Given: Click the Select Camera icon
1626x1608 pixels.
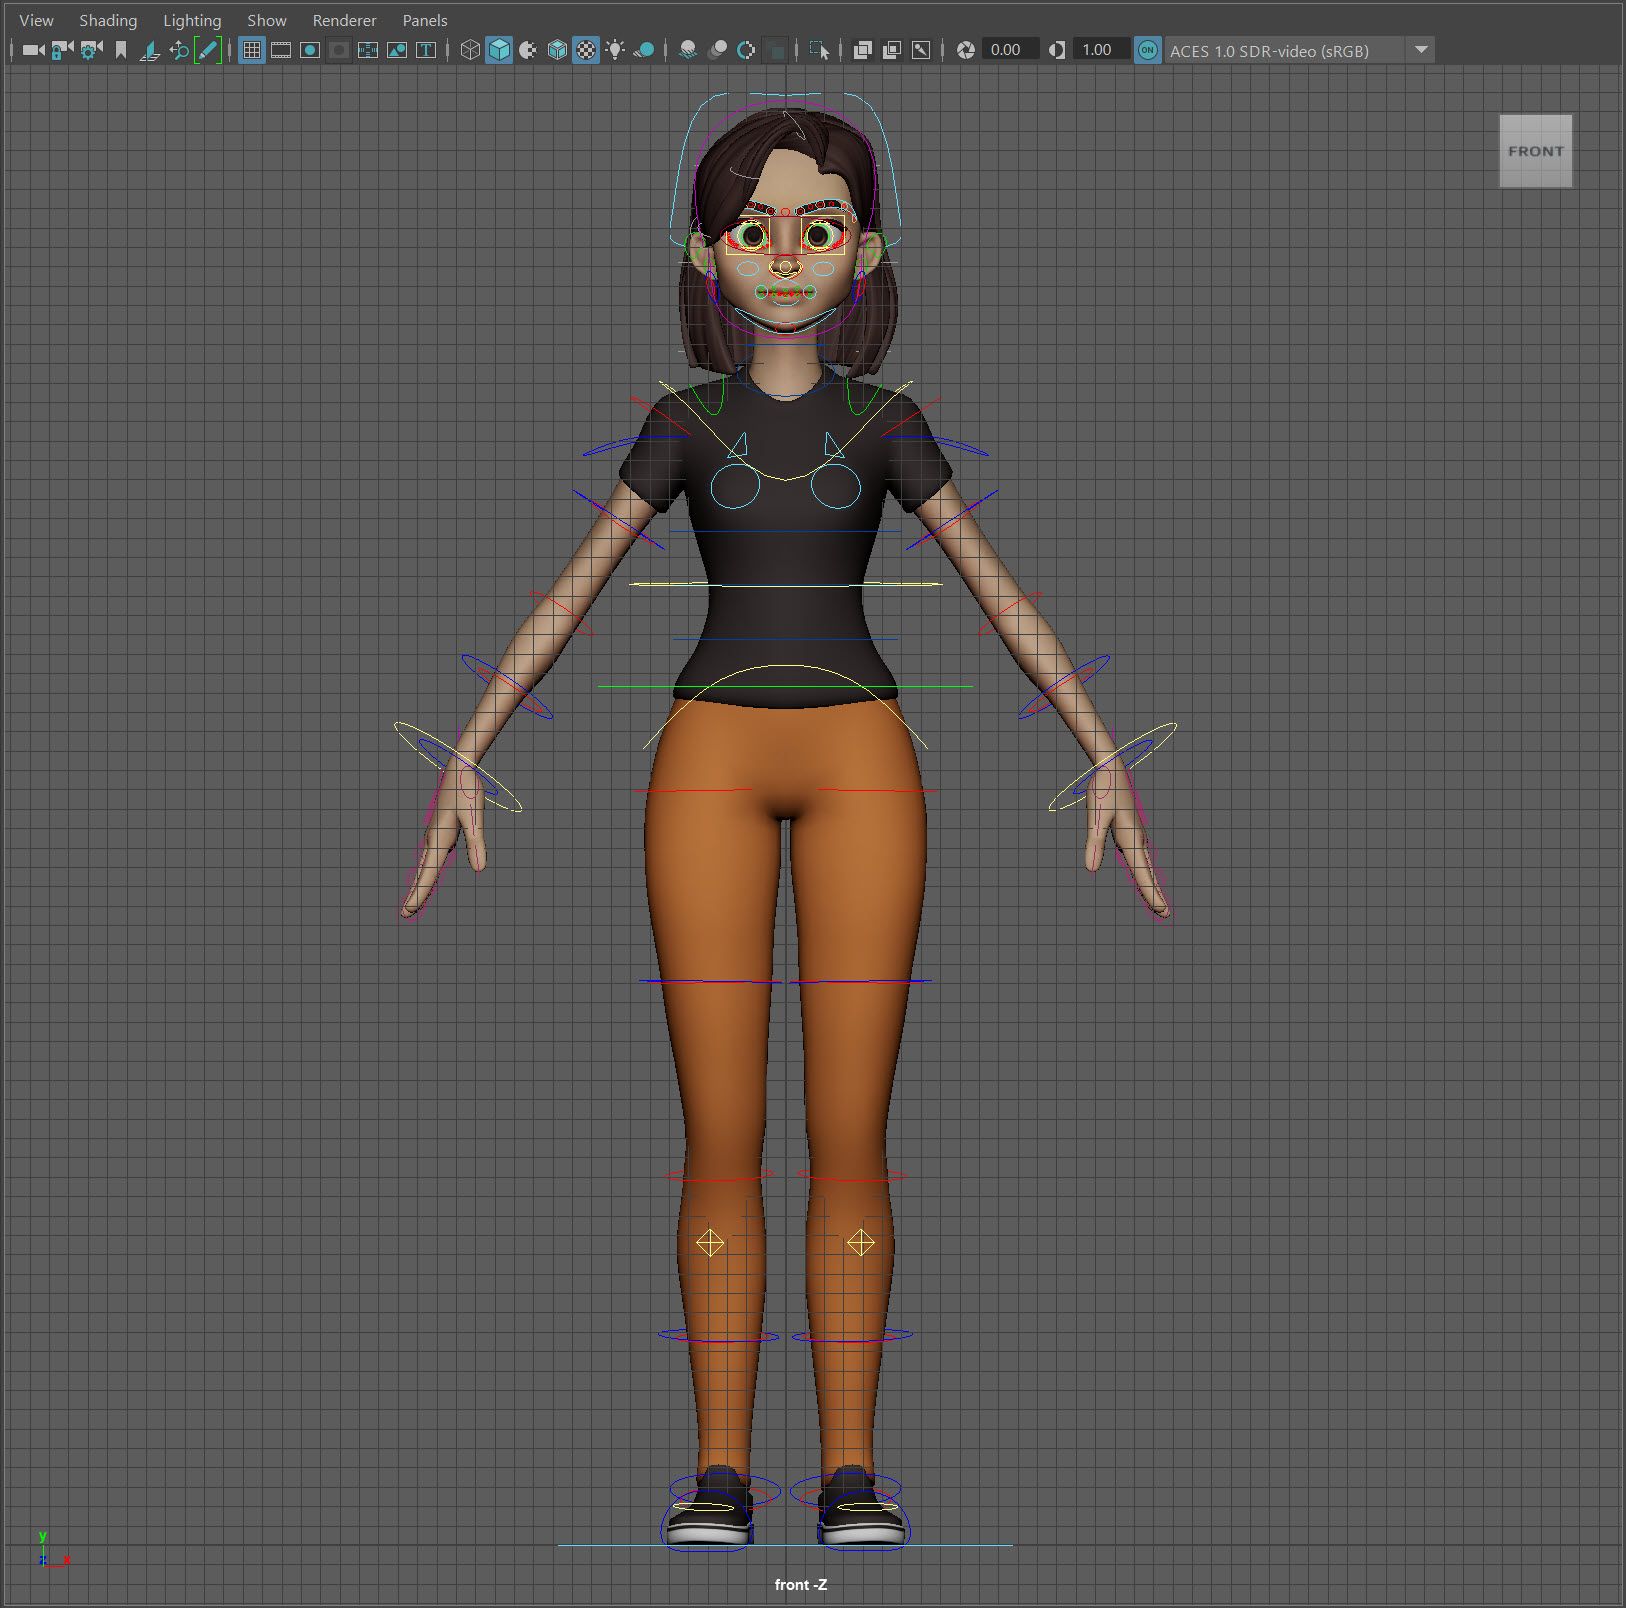Looking at the screenshot, I should click(x=33, y=50).
